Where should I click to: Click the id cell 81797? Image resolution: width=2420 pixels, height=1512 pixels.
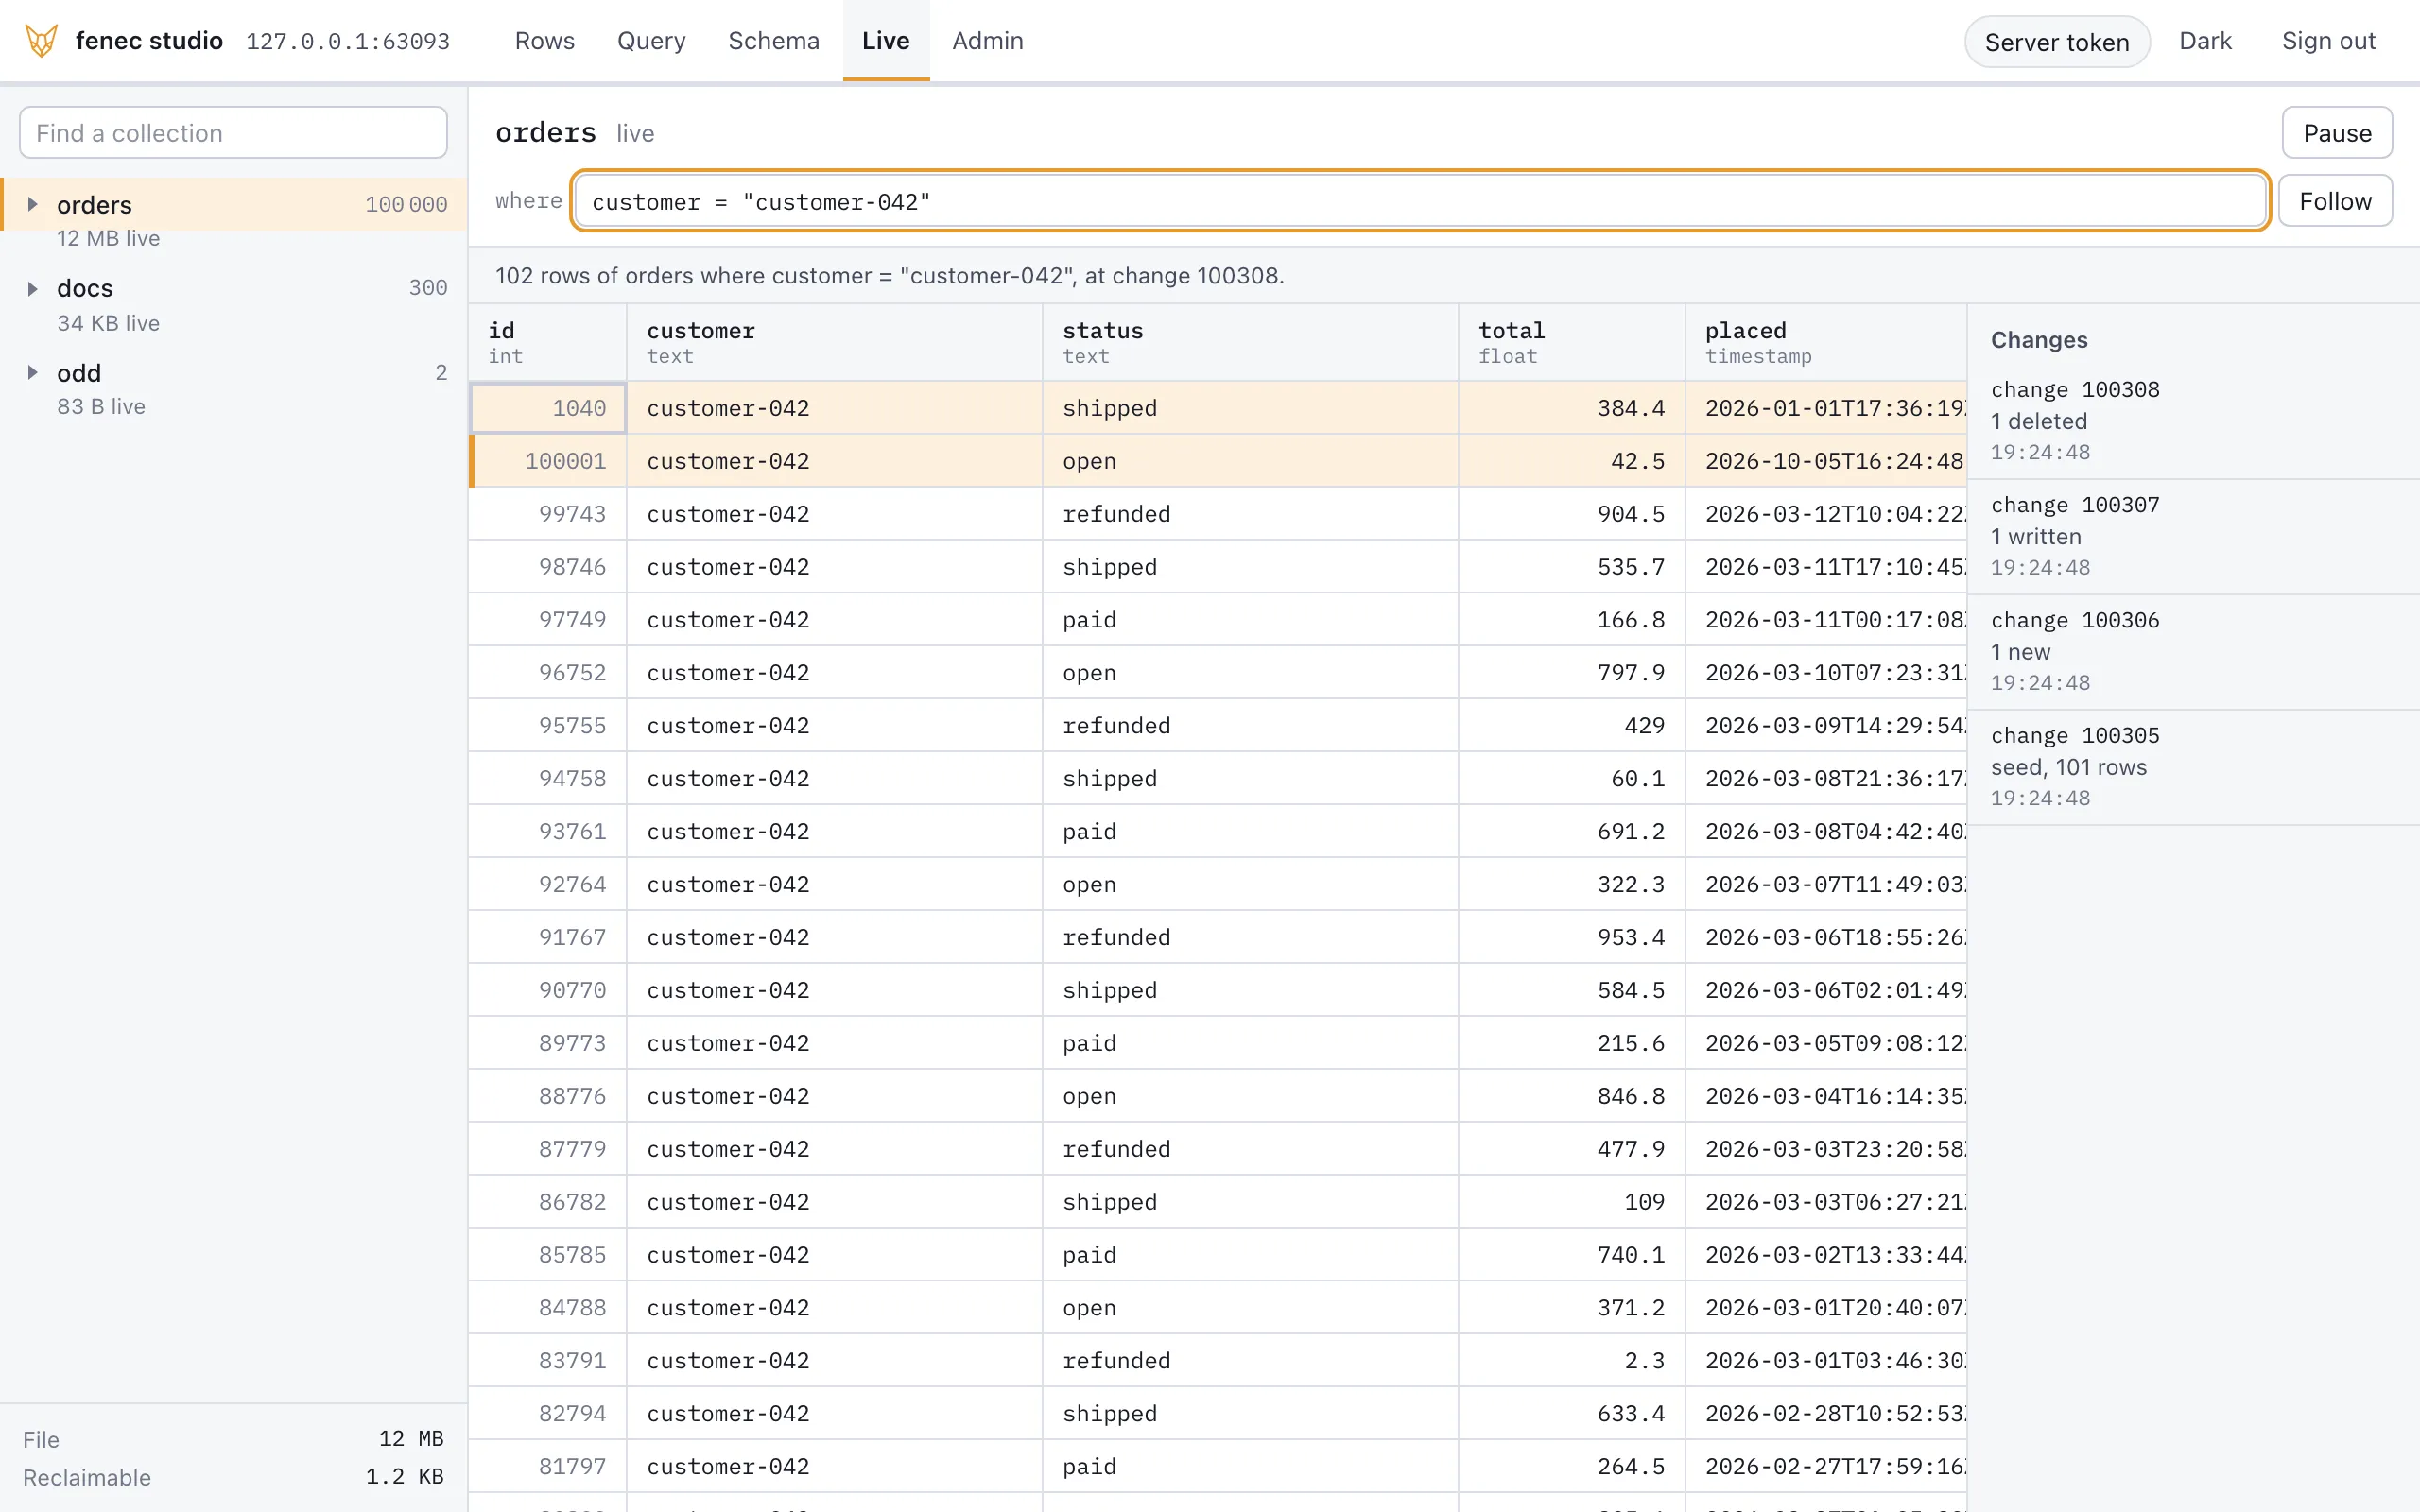pyautogui.click(x=548, y=1468)
